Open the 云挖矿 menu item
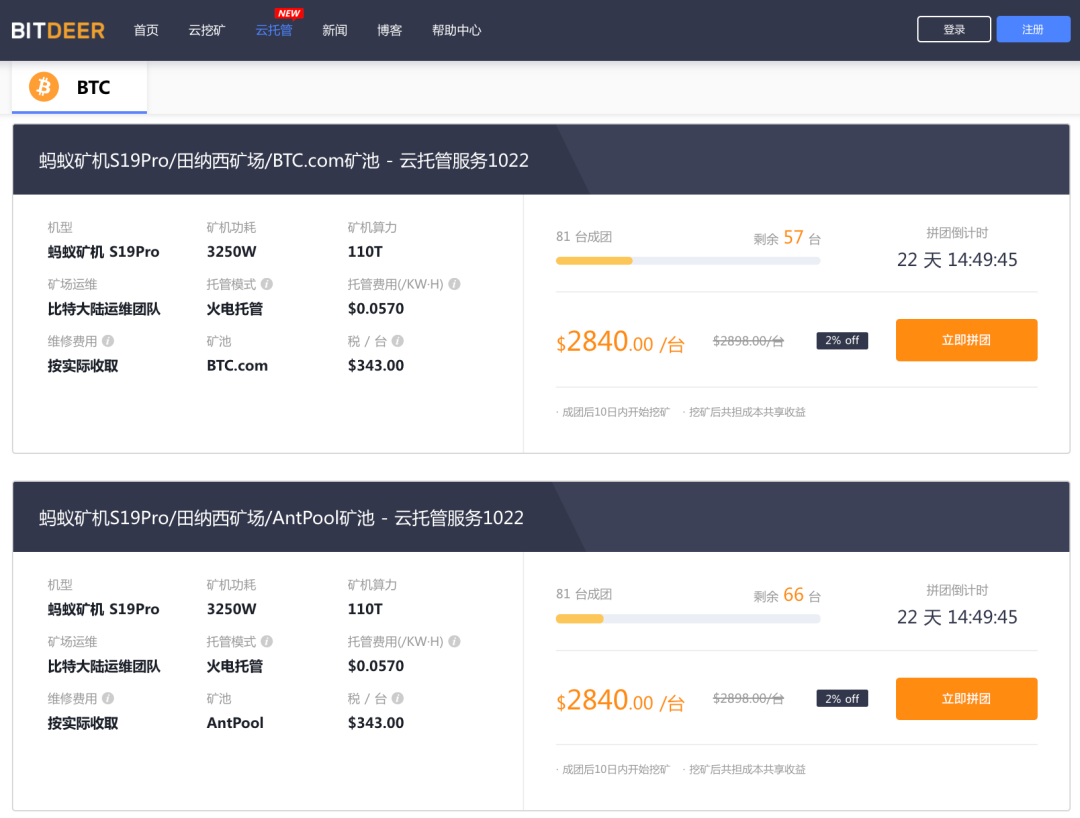The height and width of the screenshot is (818, 1080). pyautogui.click(x=207, y=30)
